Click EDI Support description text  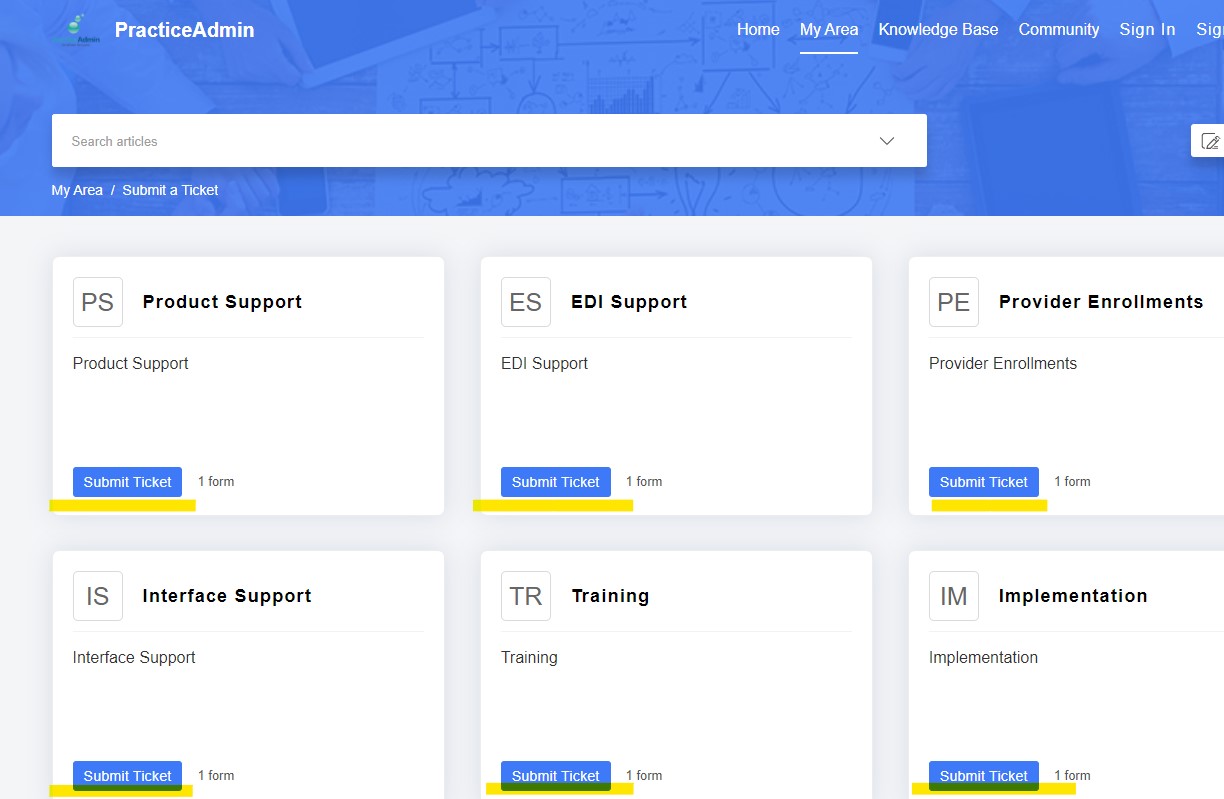pyautogui.click(x=544, y=364)
